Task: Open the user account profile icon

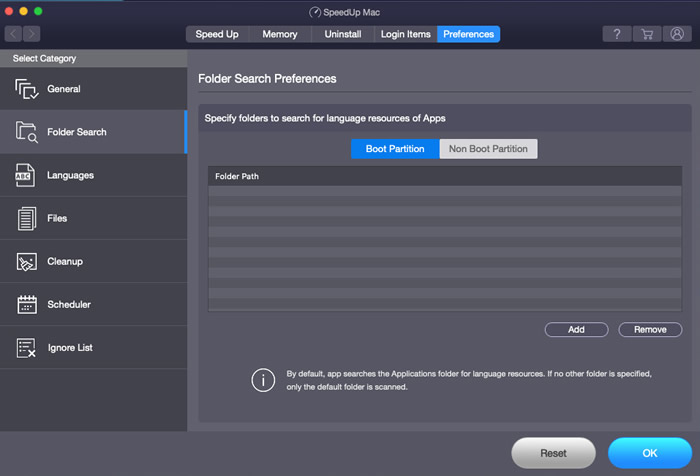Action: (x=677, y=34)
